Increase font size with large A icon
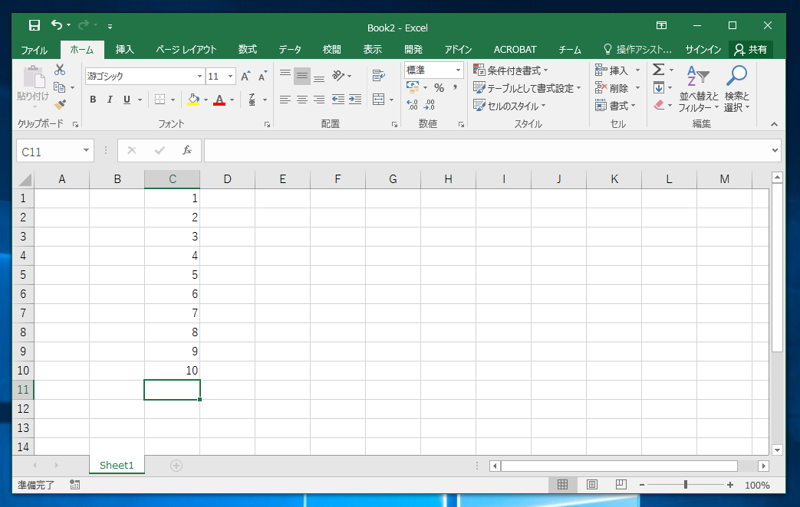800x507 pixels. pos(245,77)
